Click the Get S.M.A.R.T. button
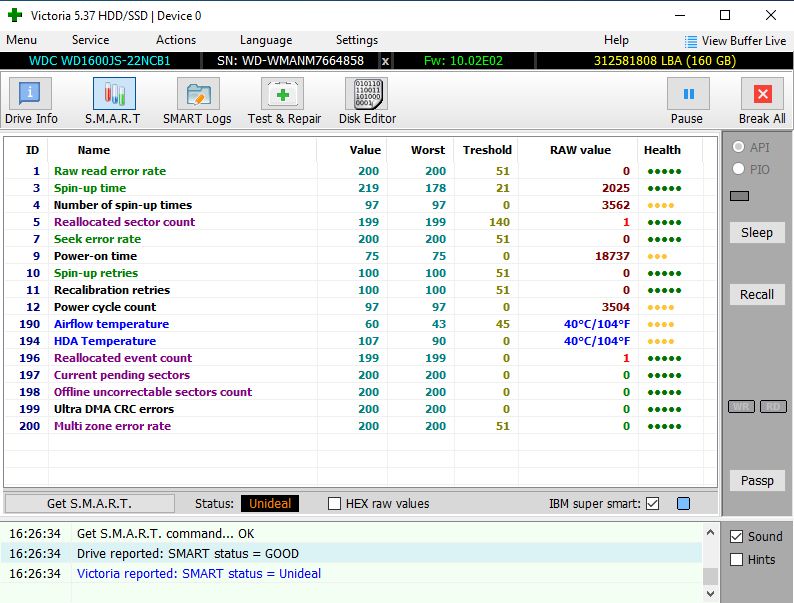Image resolution: width=794 pixels, height=603 pixels. (90, 503)
